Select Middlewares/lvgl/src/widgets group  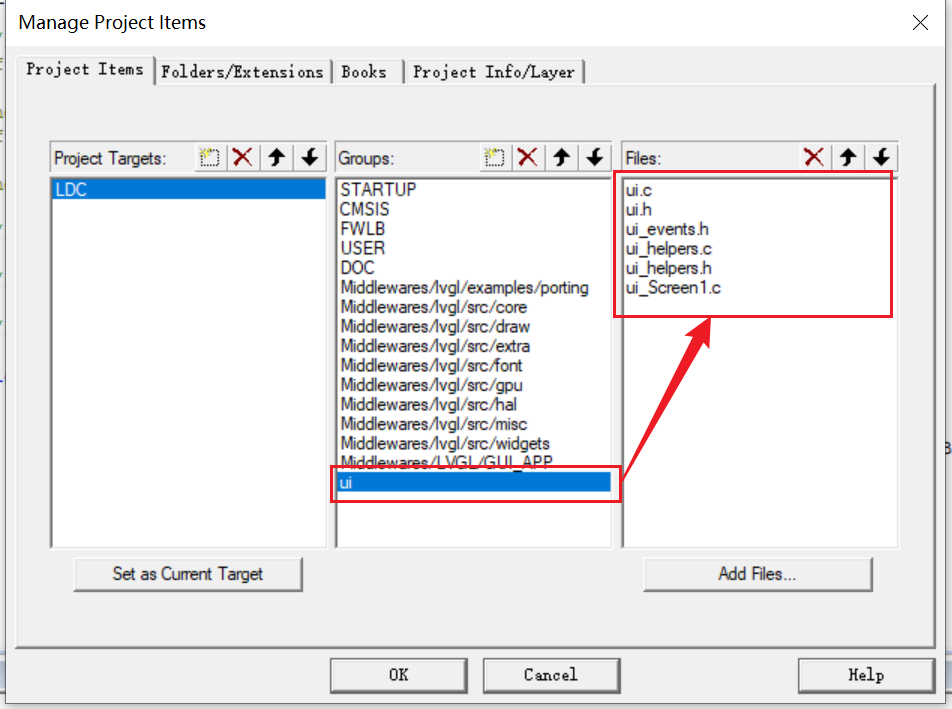point(444,443)
